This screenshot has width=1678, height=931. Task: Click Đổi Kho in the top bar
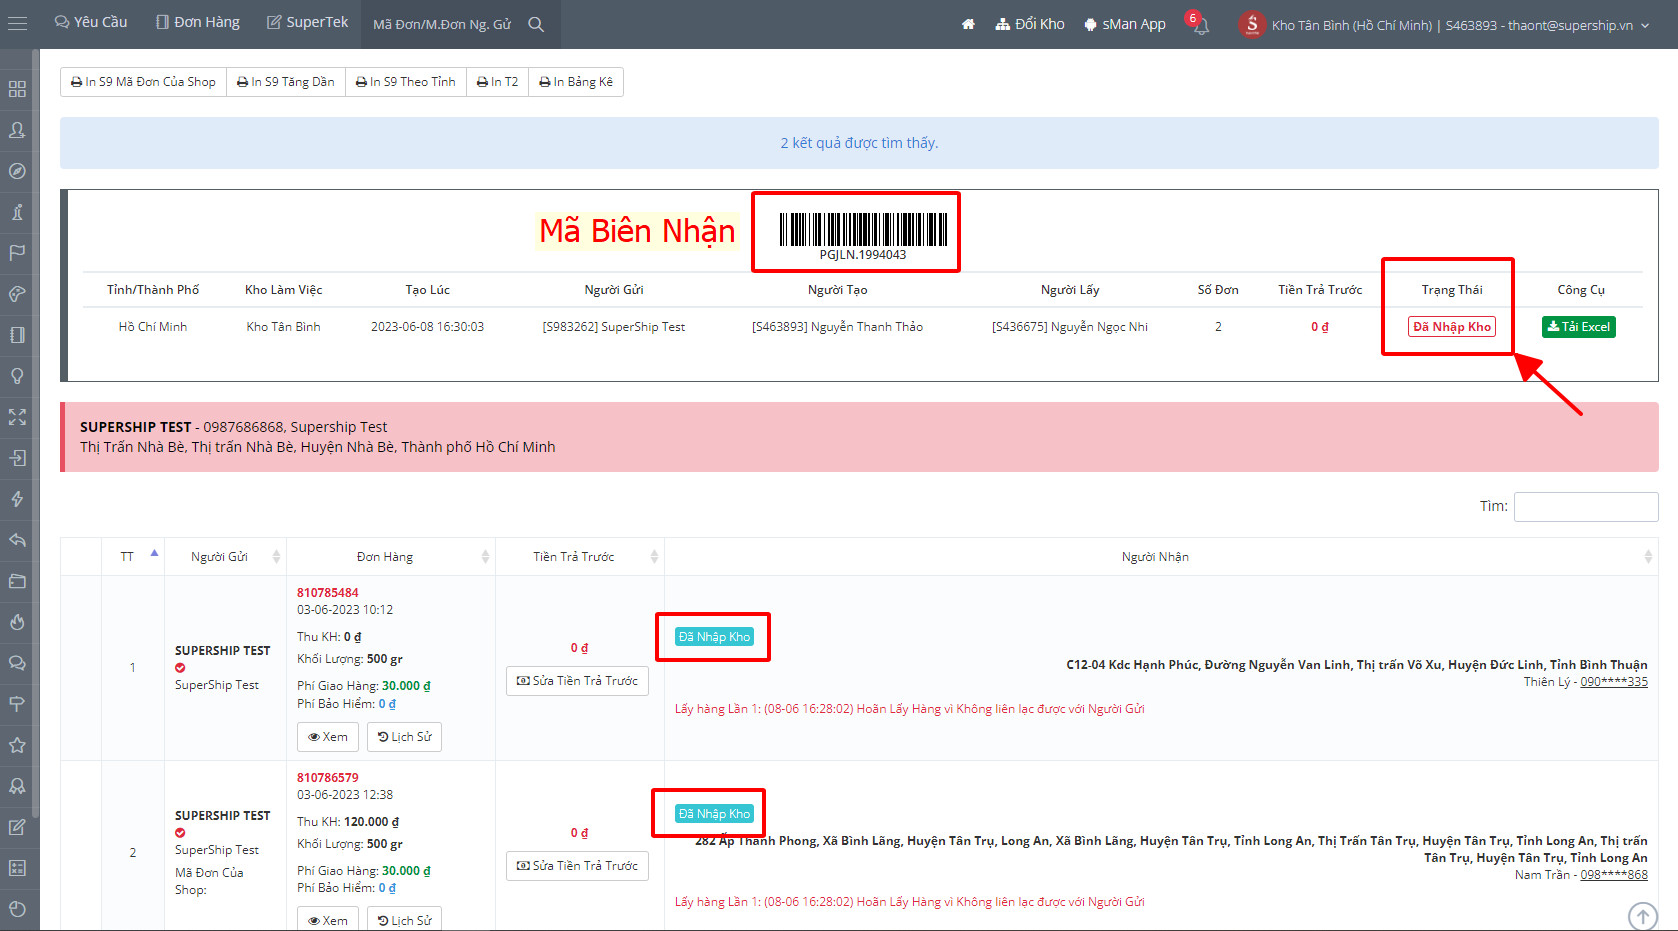pyautogui.click(x=1030, y=24)
